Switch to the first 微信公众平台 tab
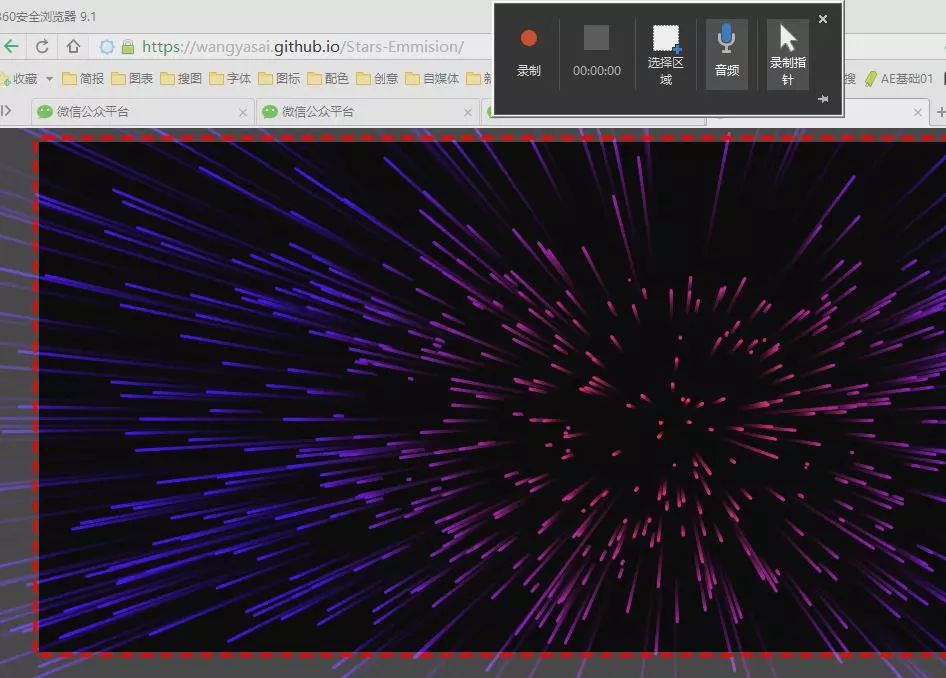This screenshot has width=946, height=678. pos(142,112)
